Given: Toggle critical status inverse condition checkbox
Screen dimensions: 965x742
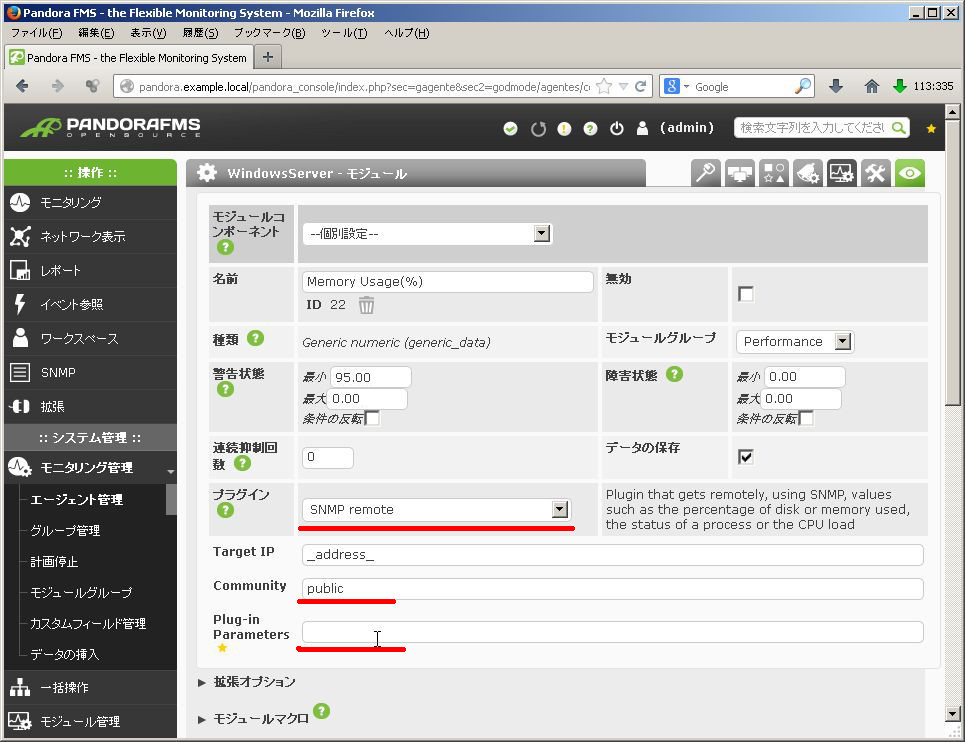Looking at the screenshot, I should [x=806, y=418].
